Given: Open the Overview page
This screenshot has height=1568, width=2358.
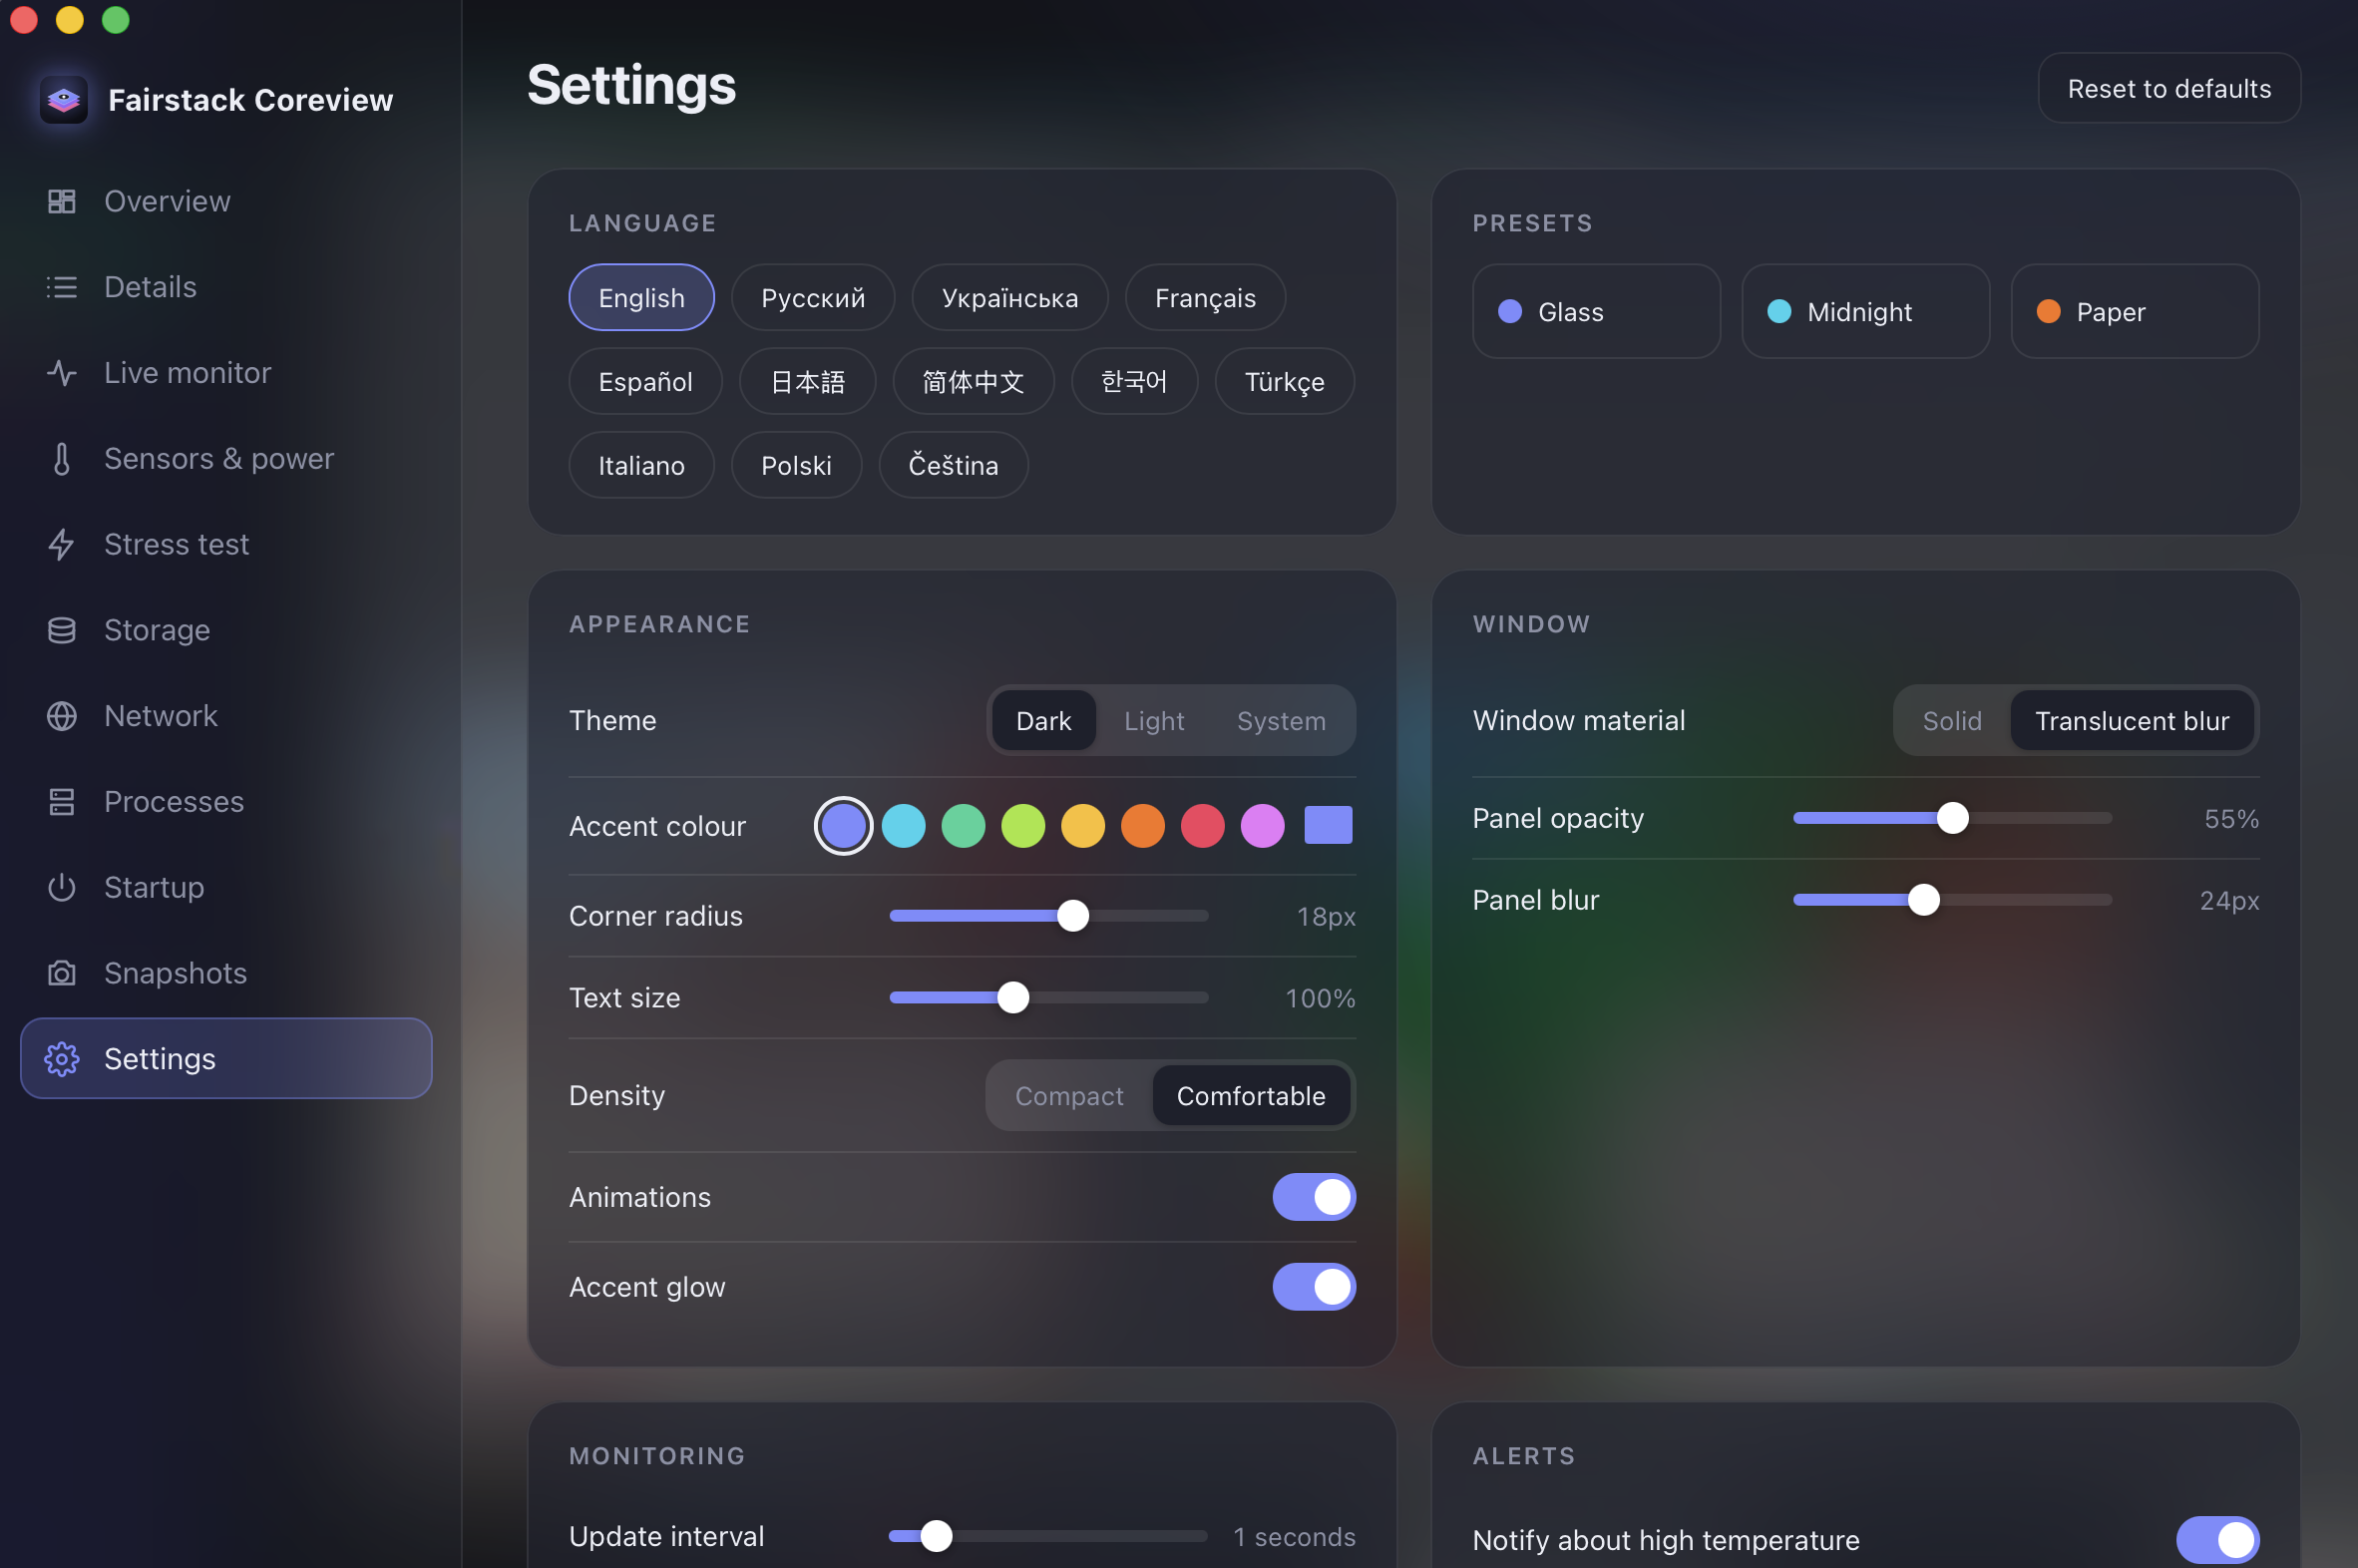Looking at the screenshot, I should point(226,201).
